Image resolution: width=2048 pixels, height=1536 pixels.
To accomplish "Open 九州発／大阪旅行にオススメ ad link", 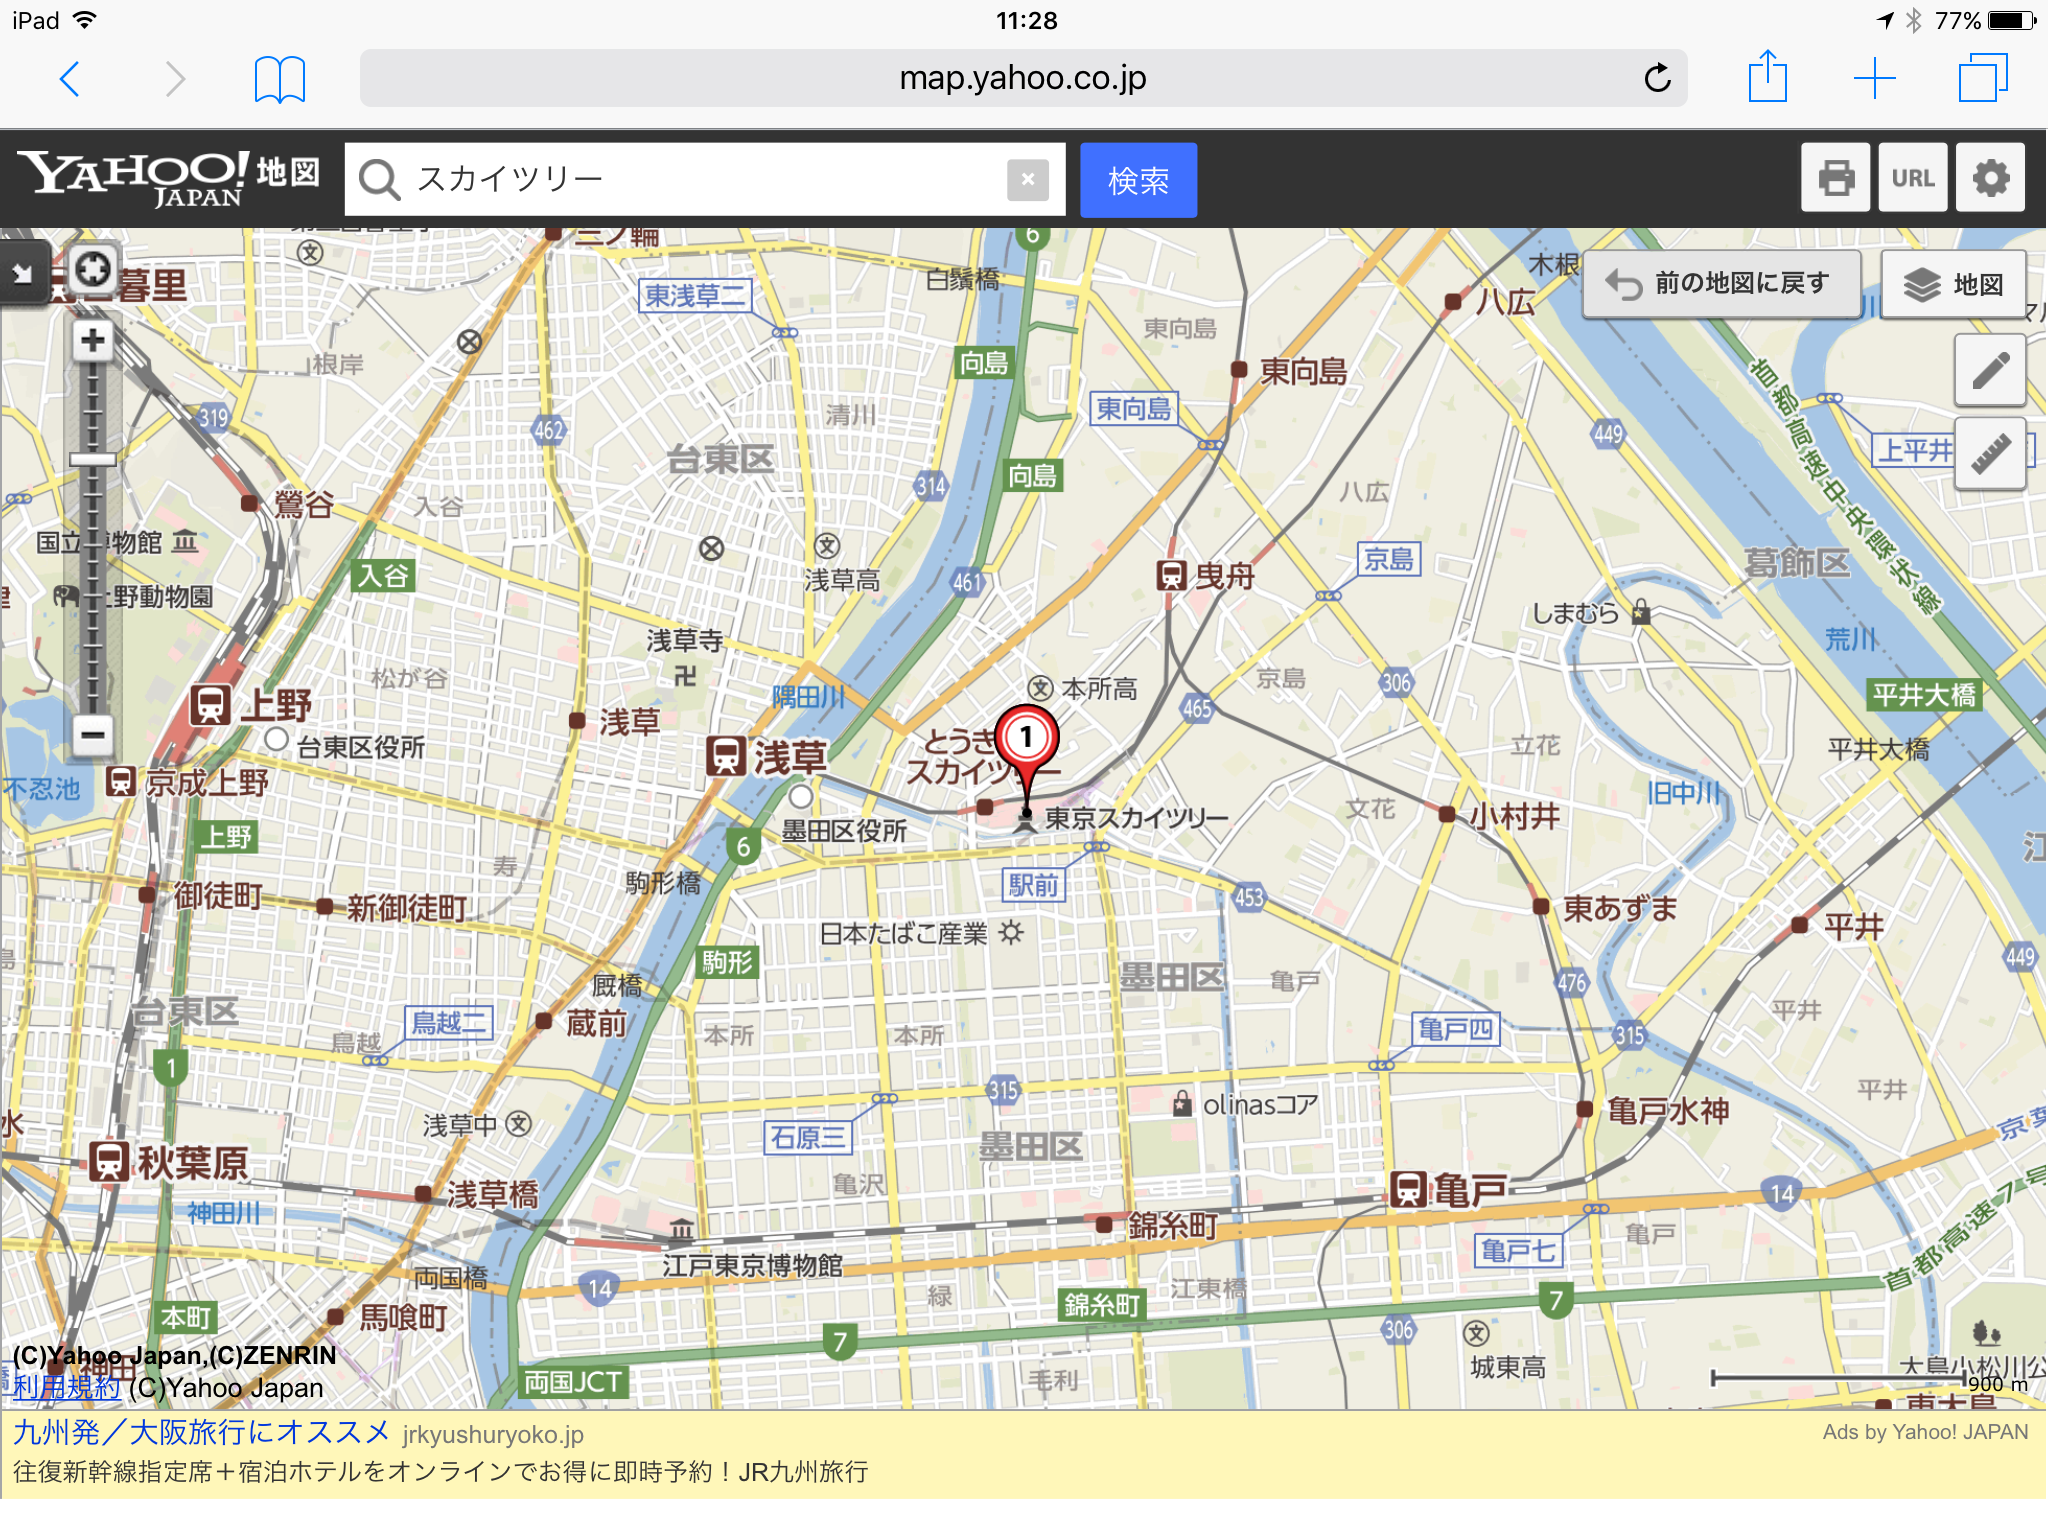I will pyautogui.click(x=202, y=1432).
